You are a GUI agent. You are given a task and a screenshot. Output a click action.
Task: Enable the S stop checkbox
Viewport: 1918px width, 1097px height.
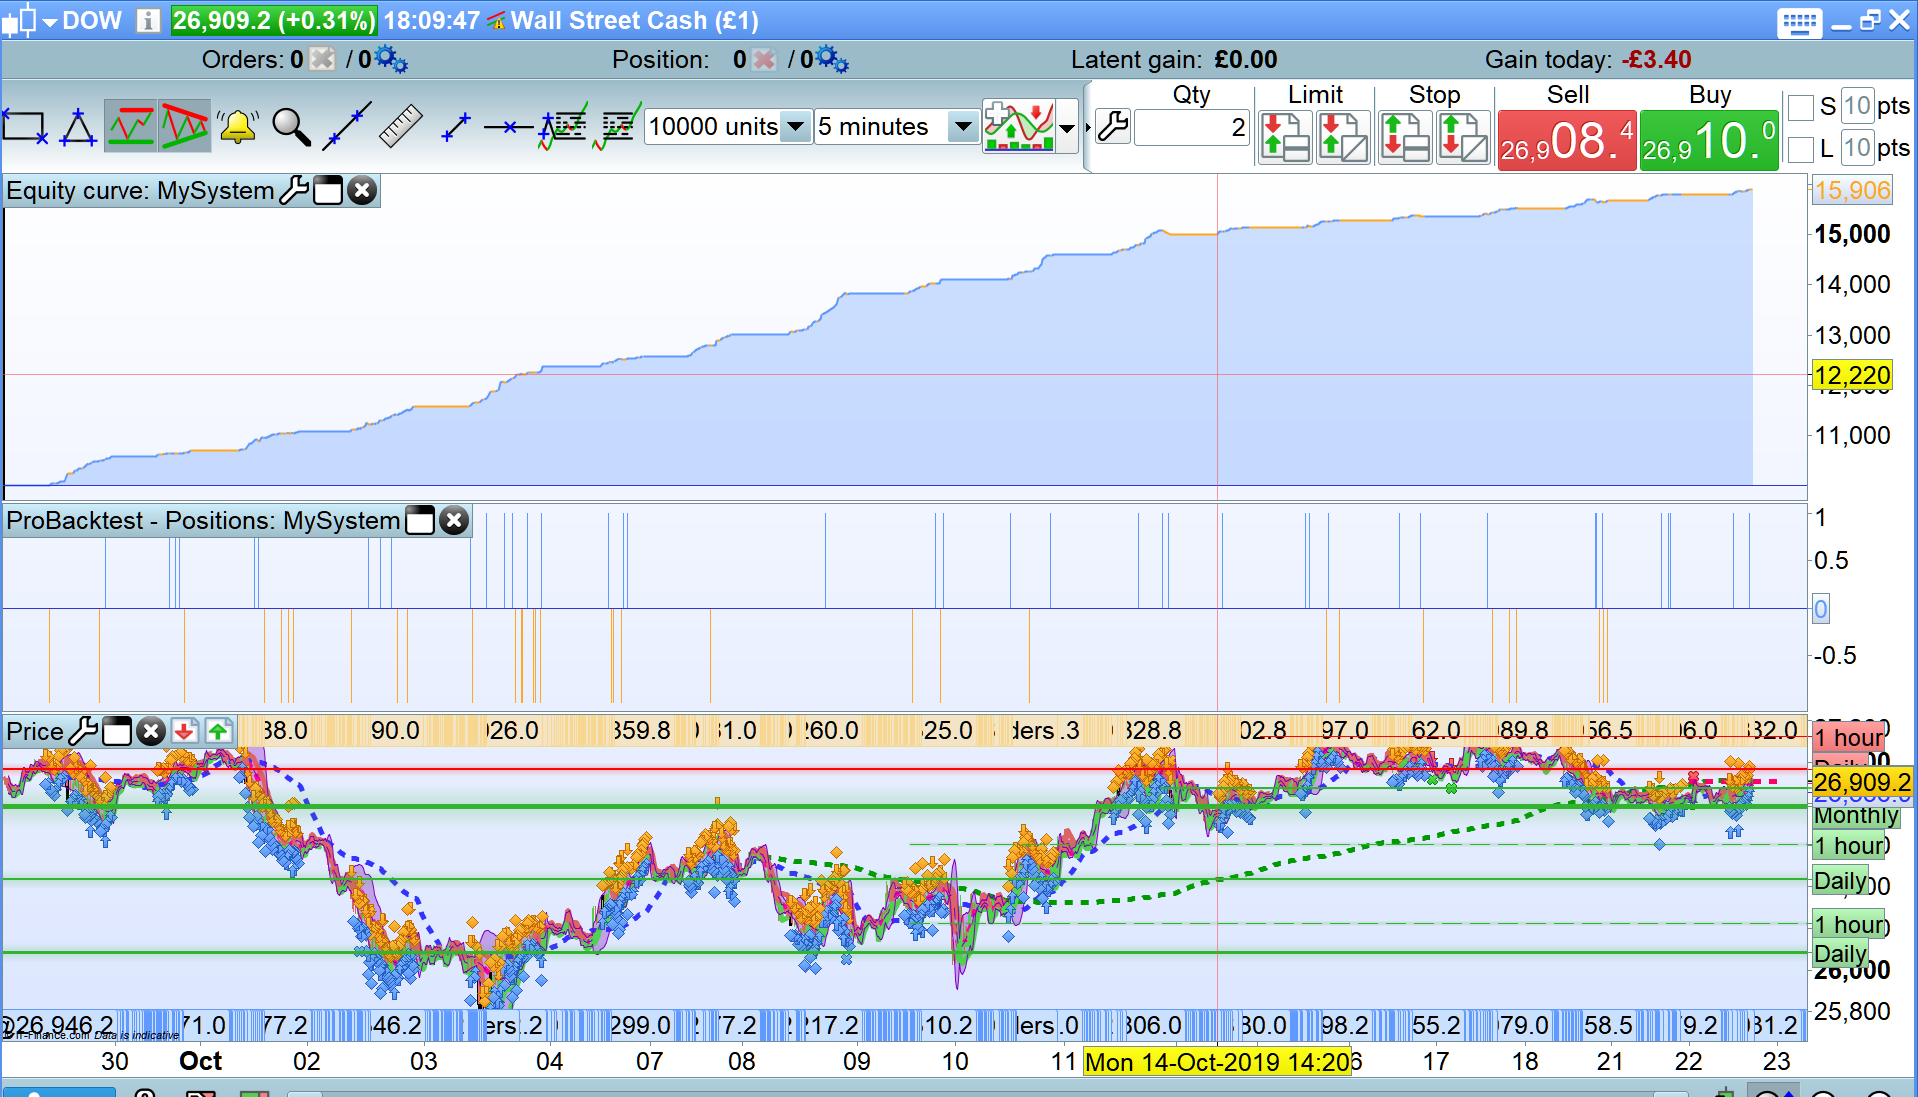[1800, 107]
